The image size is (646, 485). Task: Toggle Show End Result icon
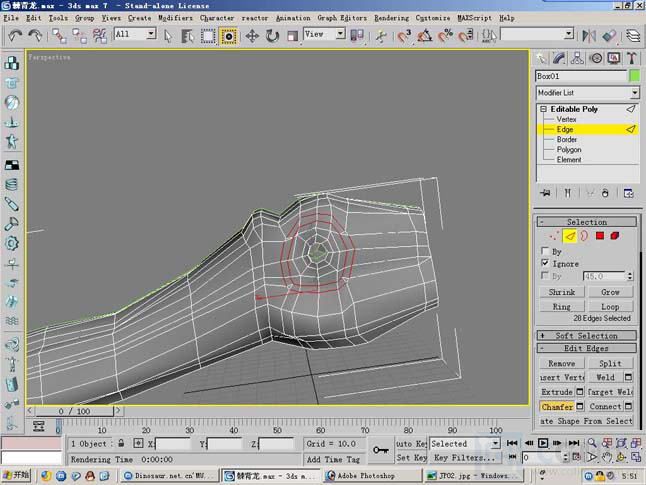click(568, 193)
